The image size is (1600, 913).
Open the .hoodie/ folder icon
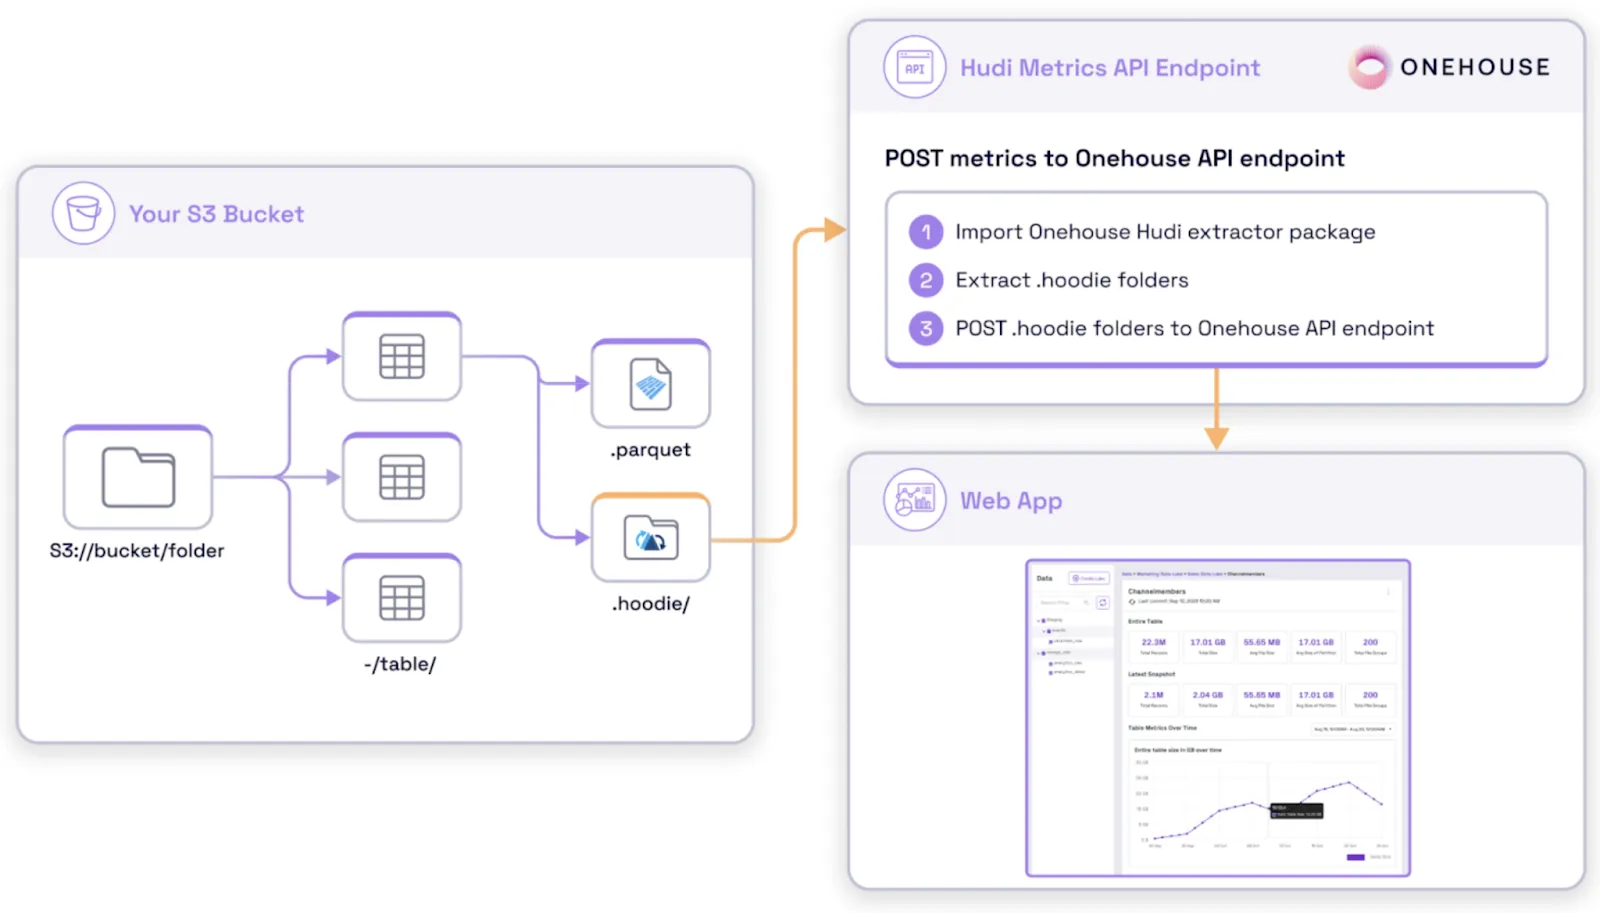point(651,537)
